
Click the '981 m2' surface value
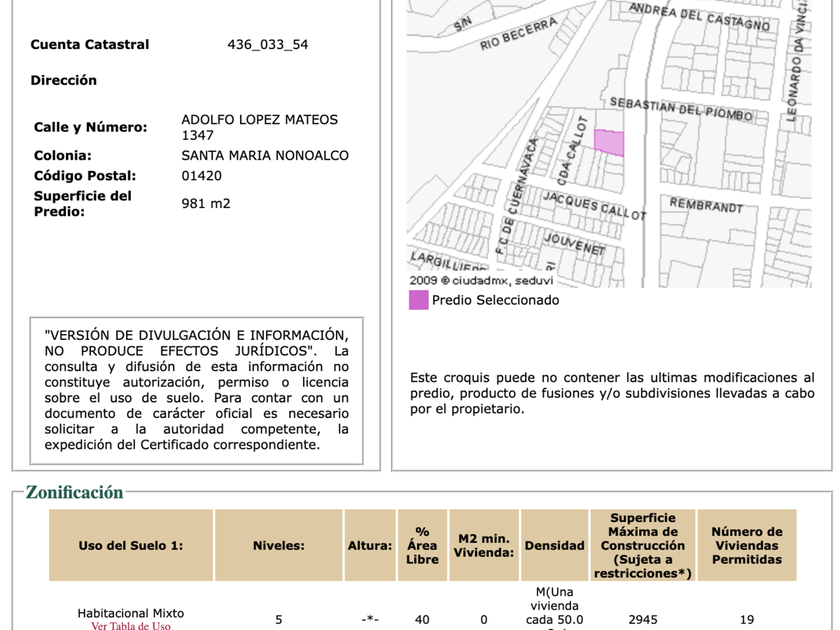click(205, 203)
